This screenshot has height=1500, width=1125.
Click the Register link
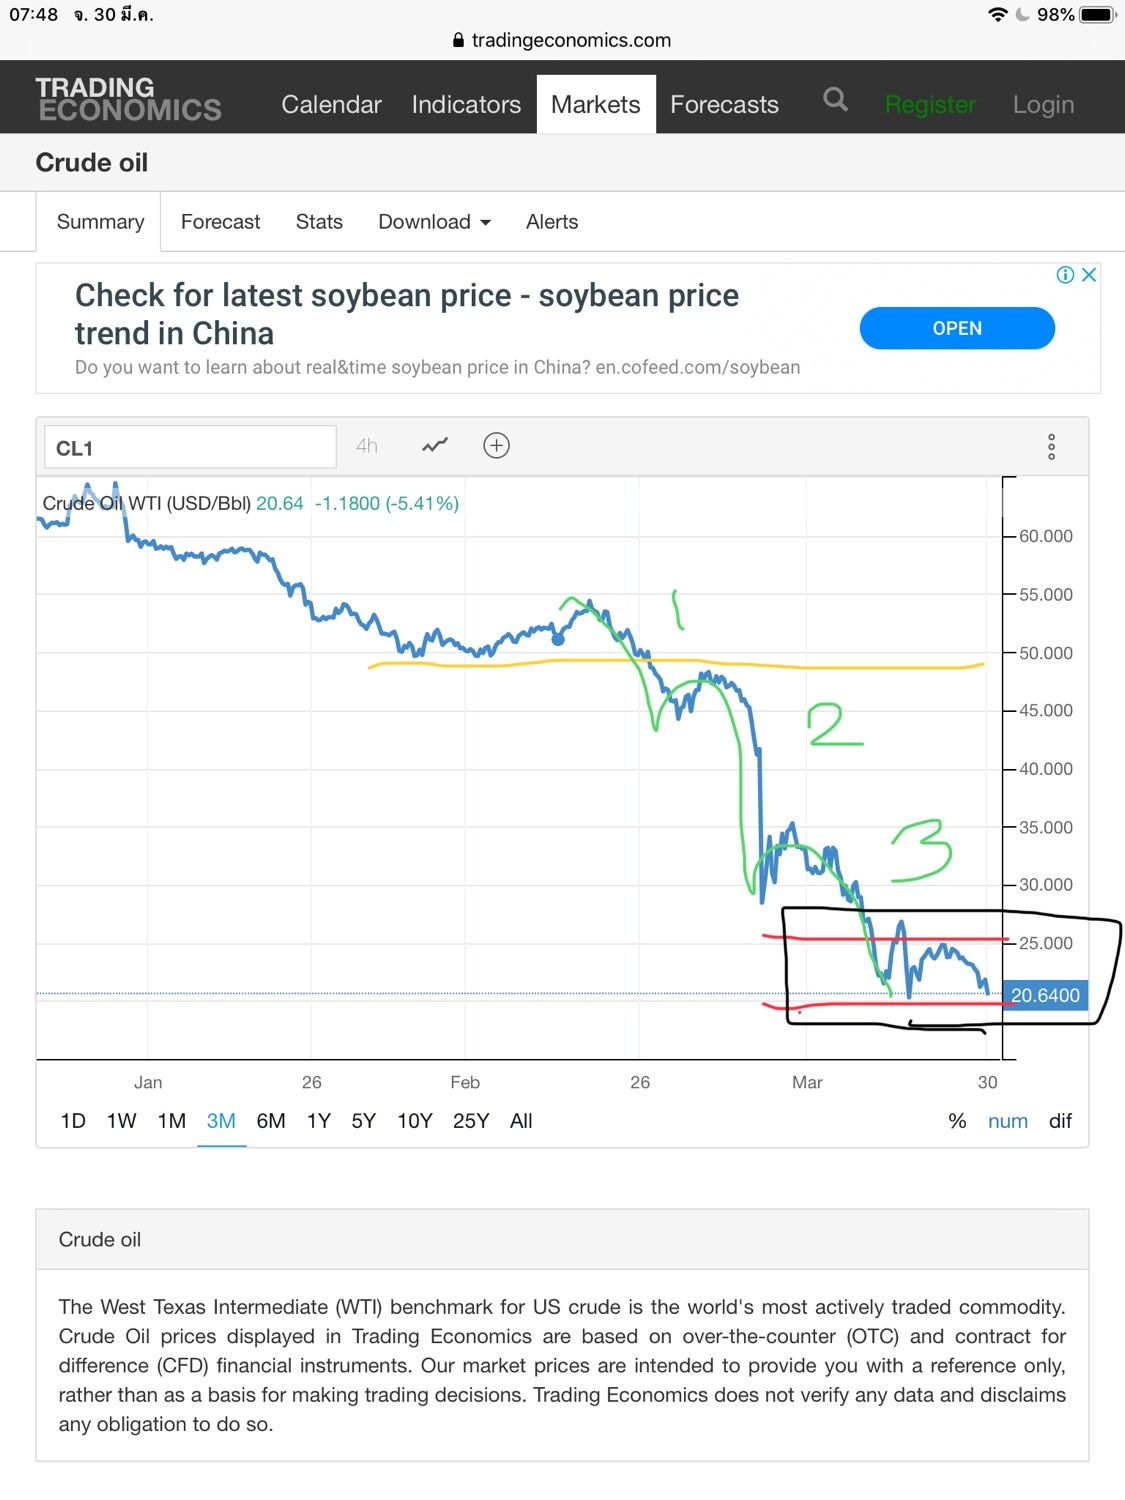(x=930, y=104)
